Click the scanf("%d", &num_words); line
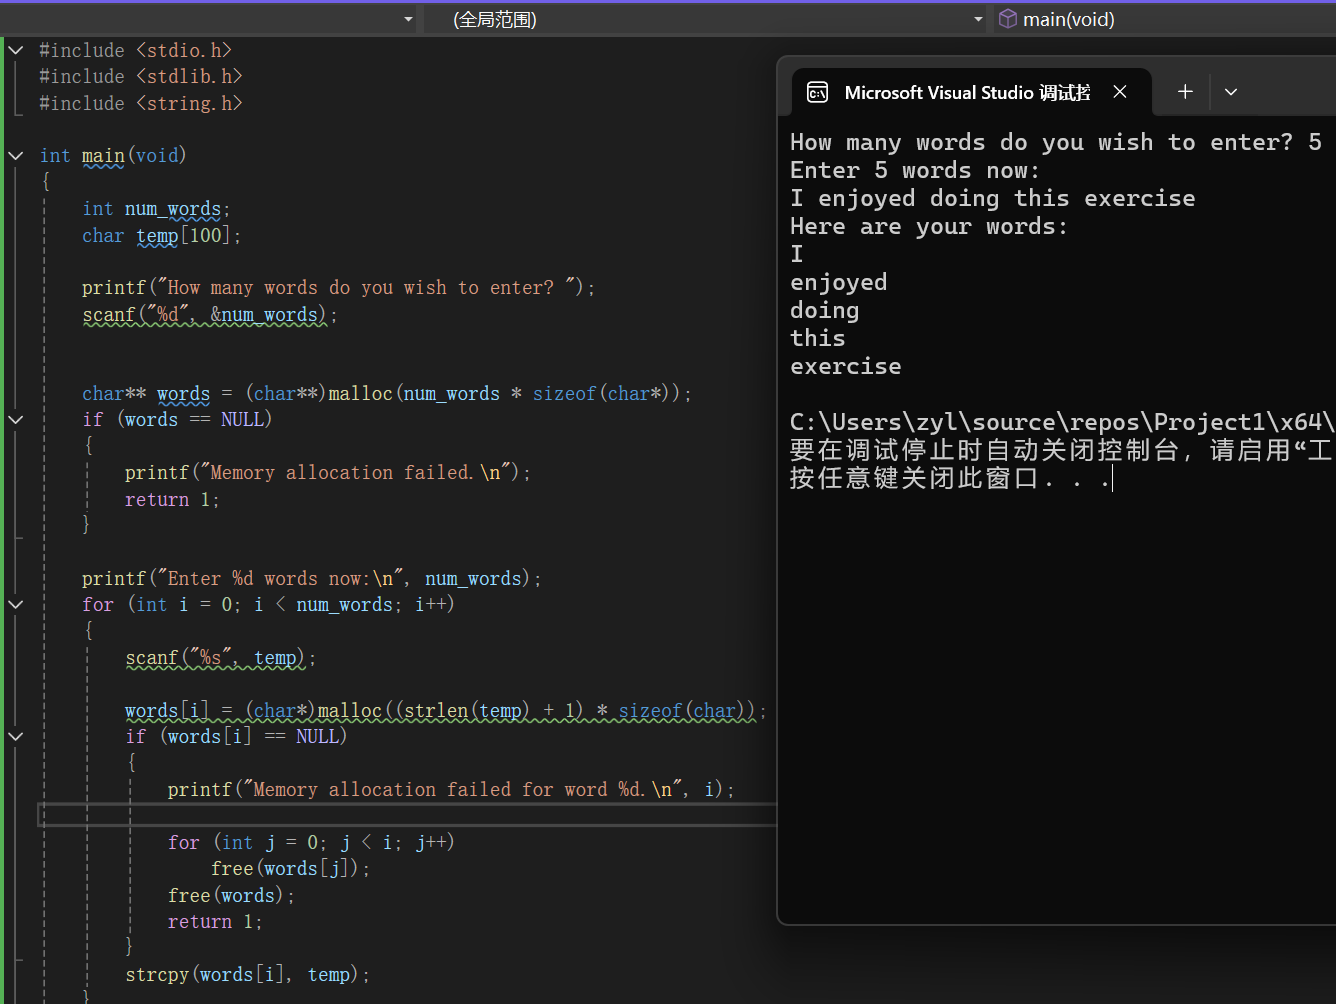1336x1004 pixels. (x=210, y=315)
